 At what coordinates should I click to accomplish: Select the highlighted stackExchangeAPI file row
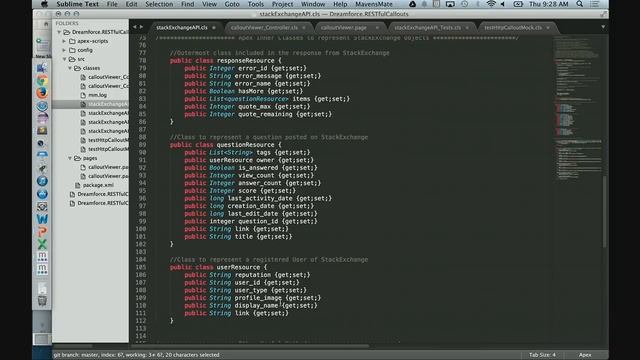click(91, 104)
